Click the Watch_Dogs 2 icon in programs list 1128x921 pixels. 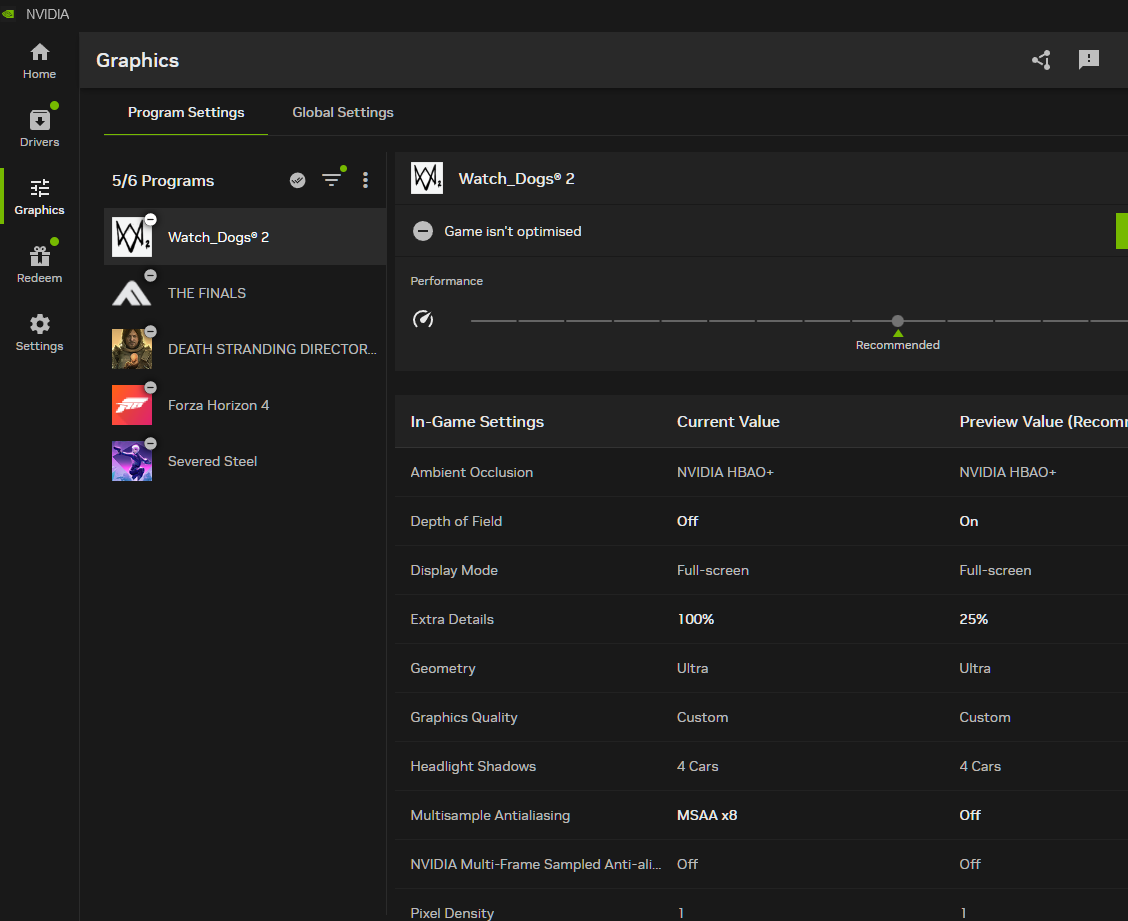pyautogui.click(x=132, y=237)
